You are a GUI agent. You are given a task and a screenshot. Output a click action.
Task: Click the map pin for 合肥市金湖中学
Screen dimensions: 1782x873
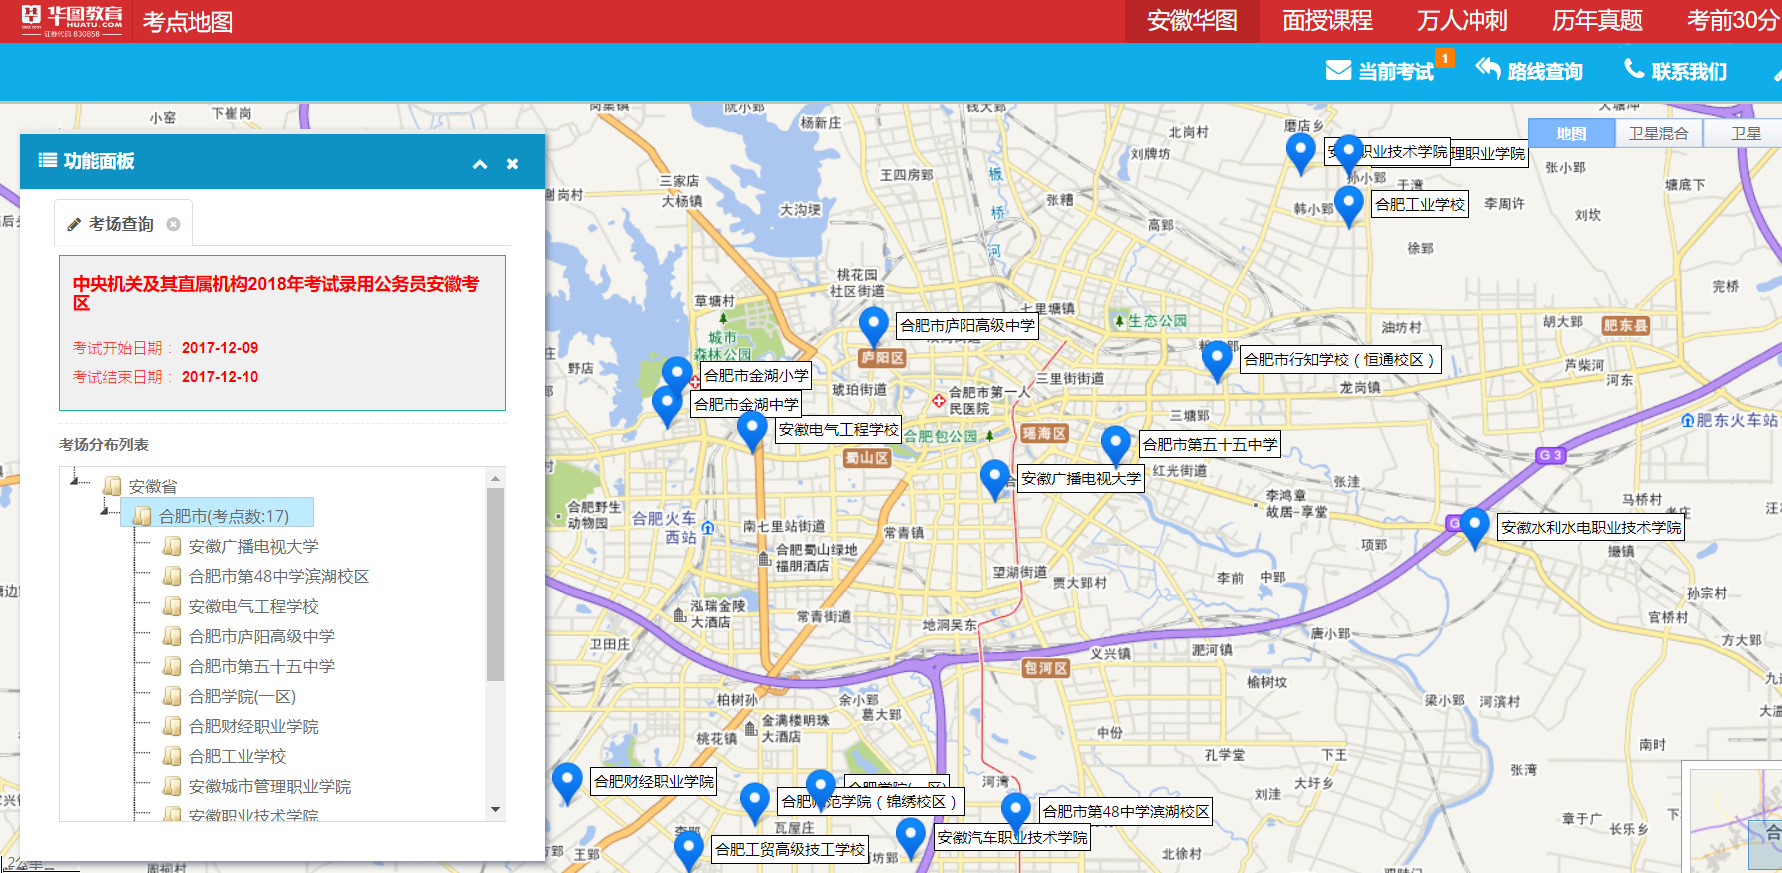[667, 407]
